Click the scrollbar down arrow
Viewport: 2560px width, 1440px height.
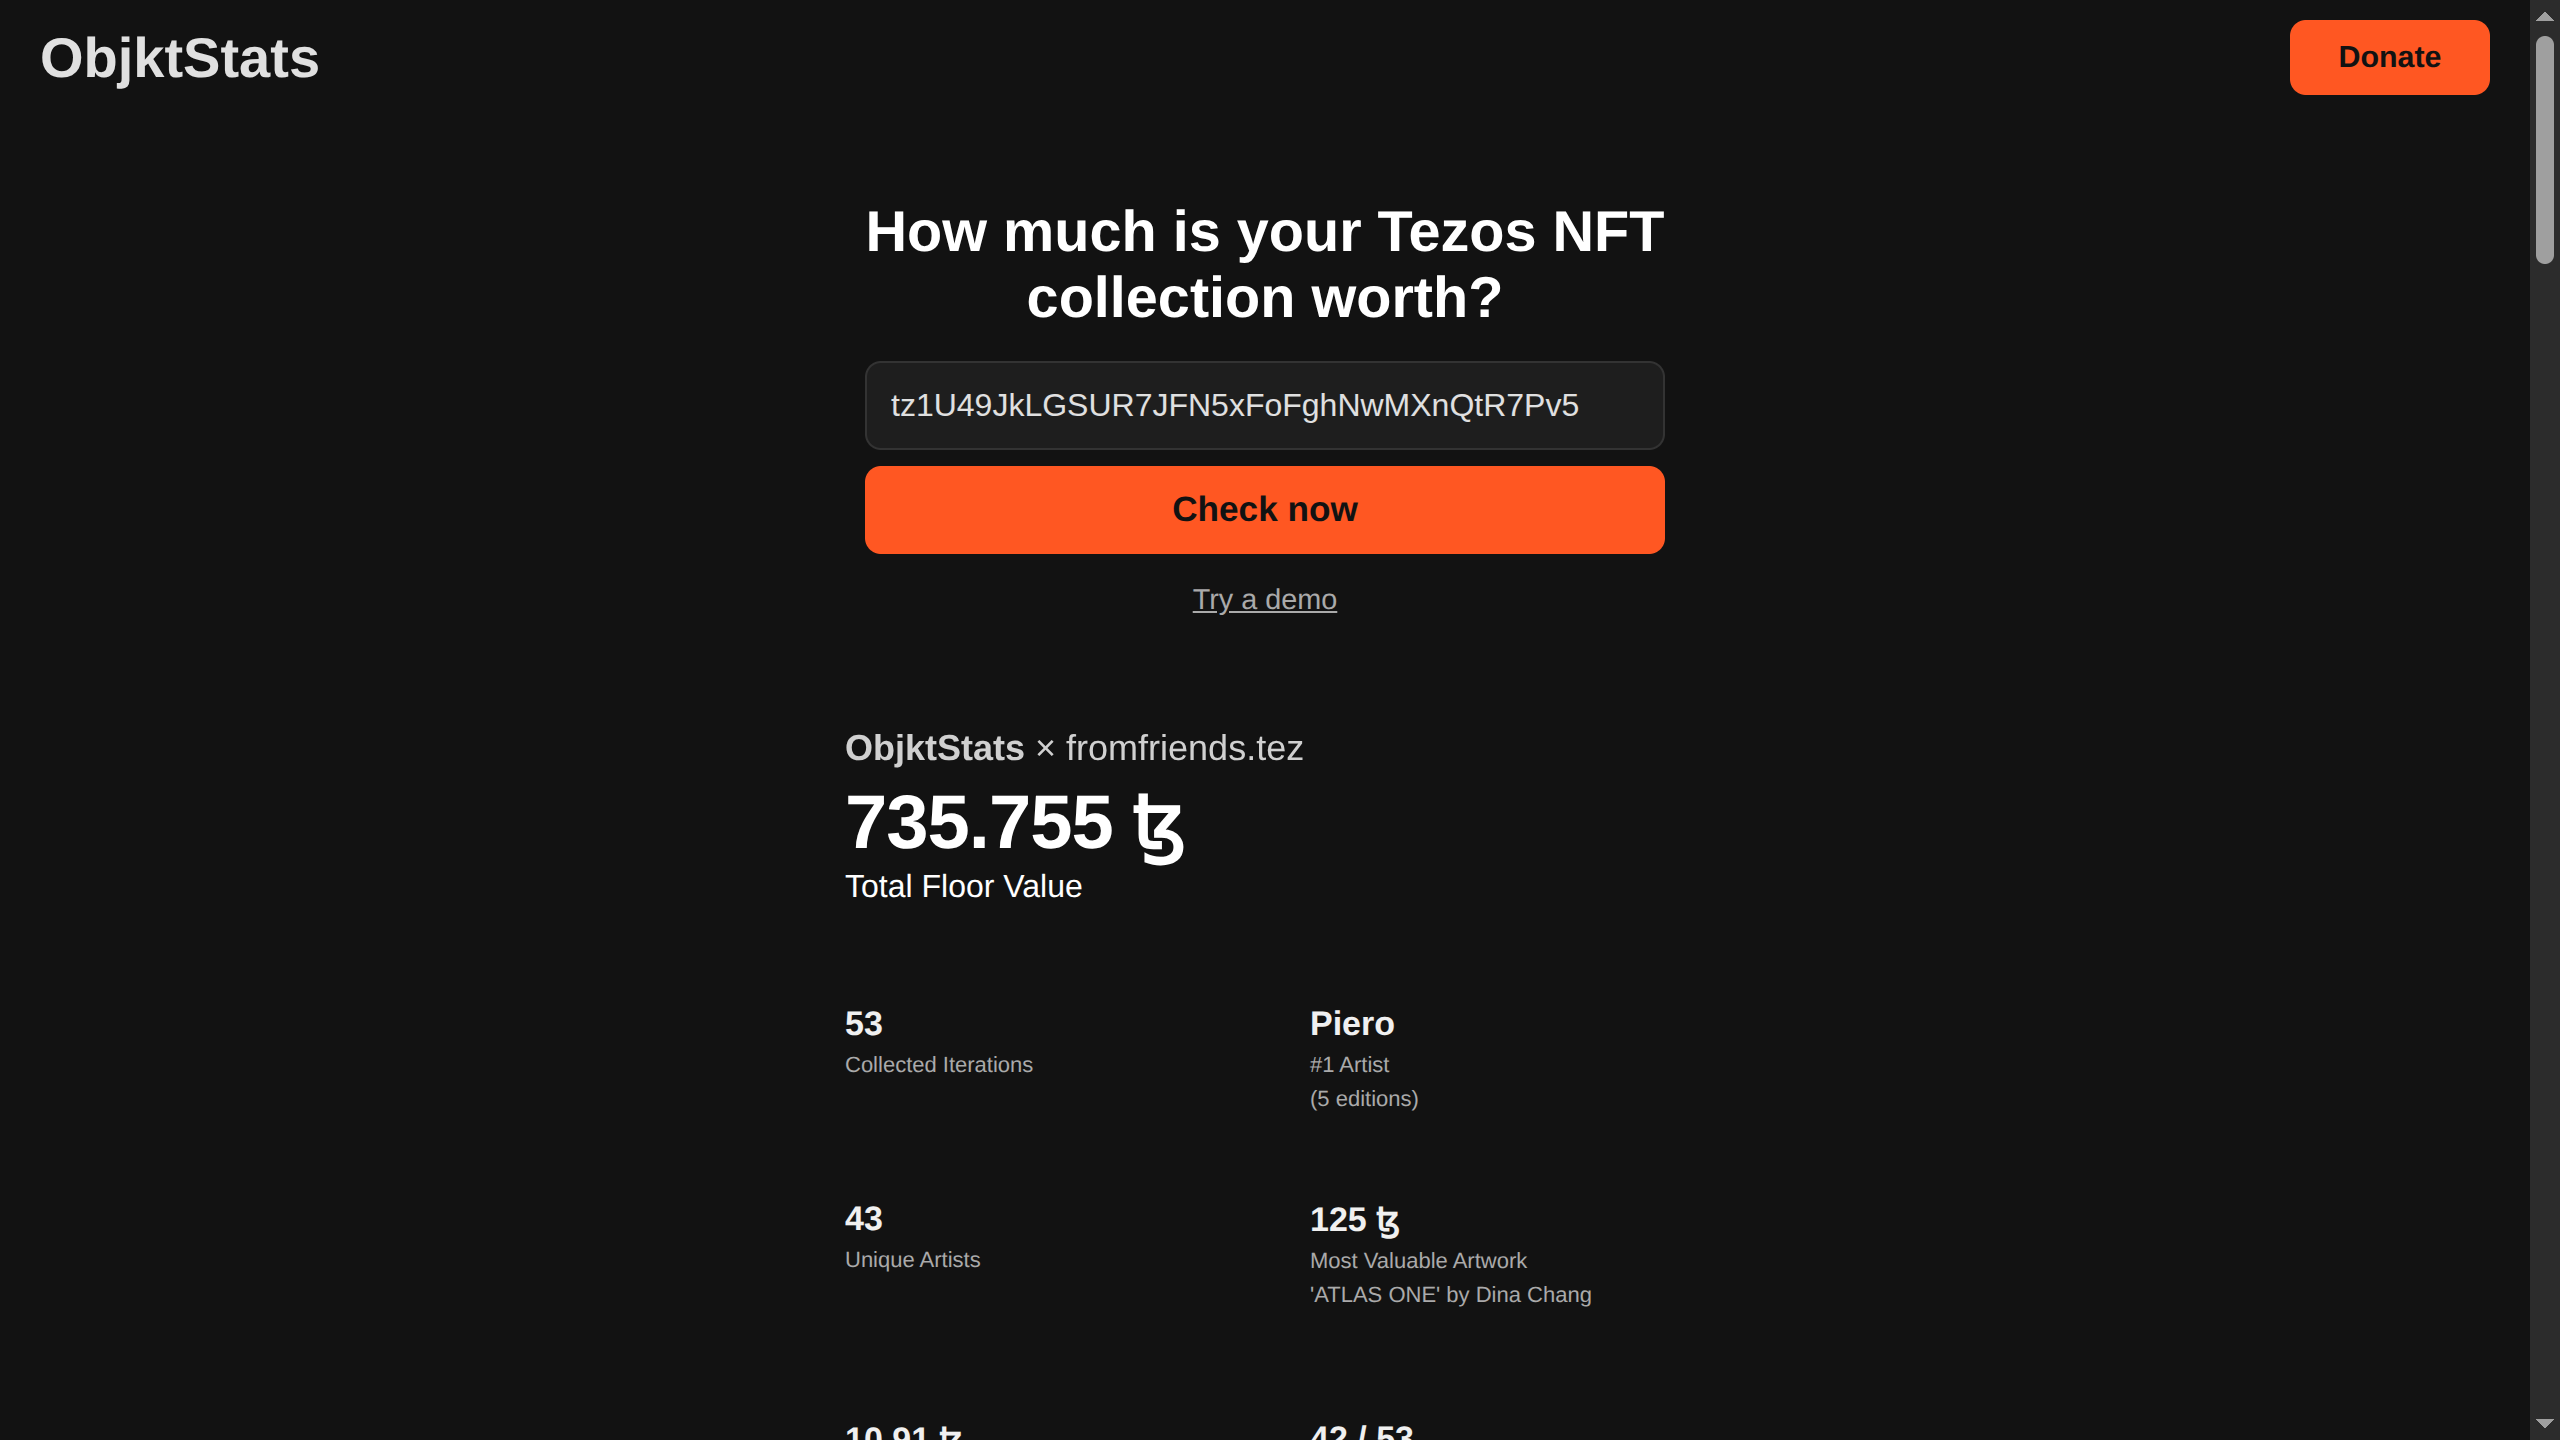tap(2544, 1423)
